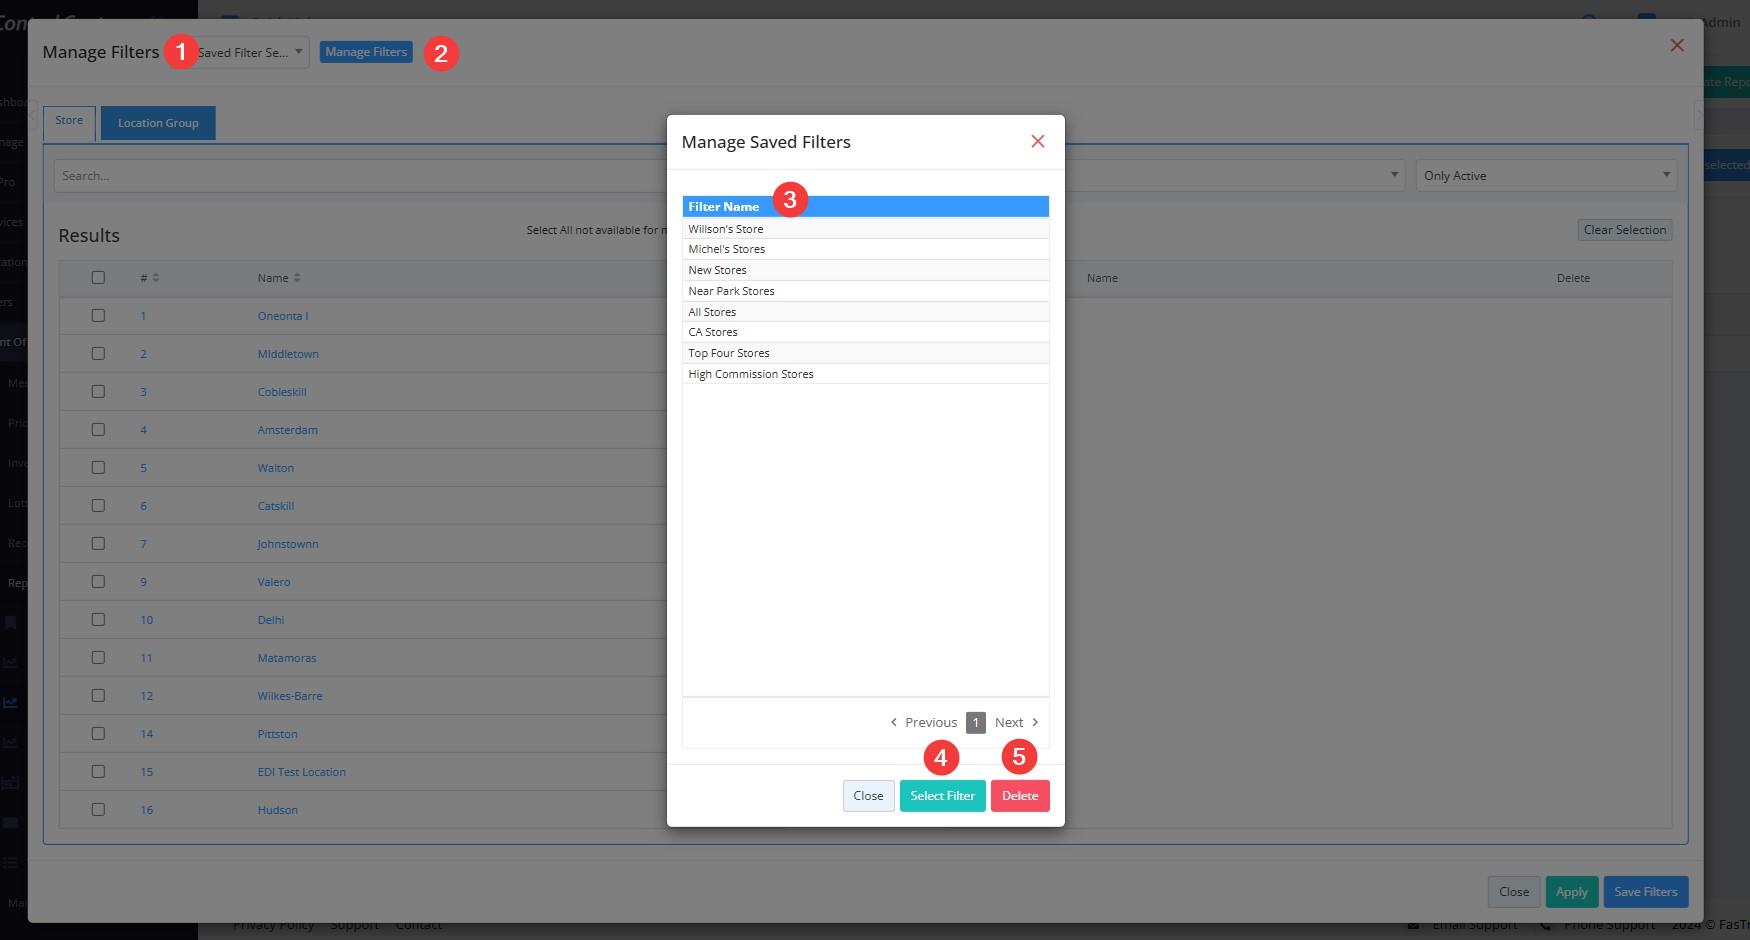The height and width of the screenshot is (940, 1750).
Task: Click the red X on Manage Filters panel
Action: (x=1676, y=45)
